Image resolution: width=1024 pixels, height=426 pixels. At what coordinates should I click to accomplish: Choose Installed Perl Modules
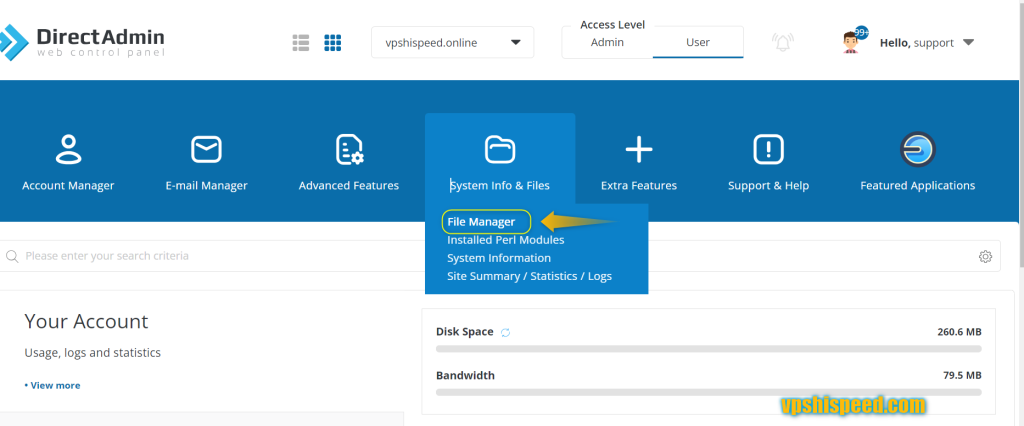[x=505, y=240]
